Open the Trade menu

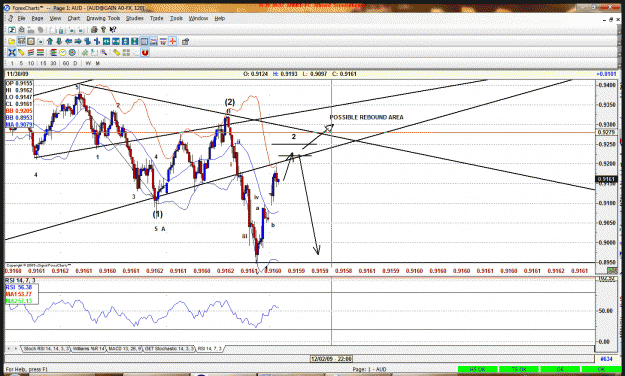click(x=157, y=18)
